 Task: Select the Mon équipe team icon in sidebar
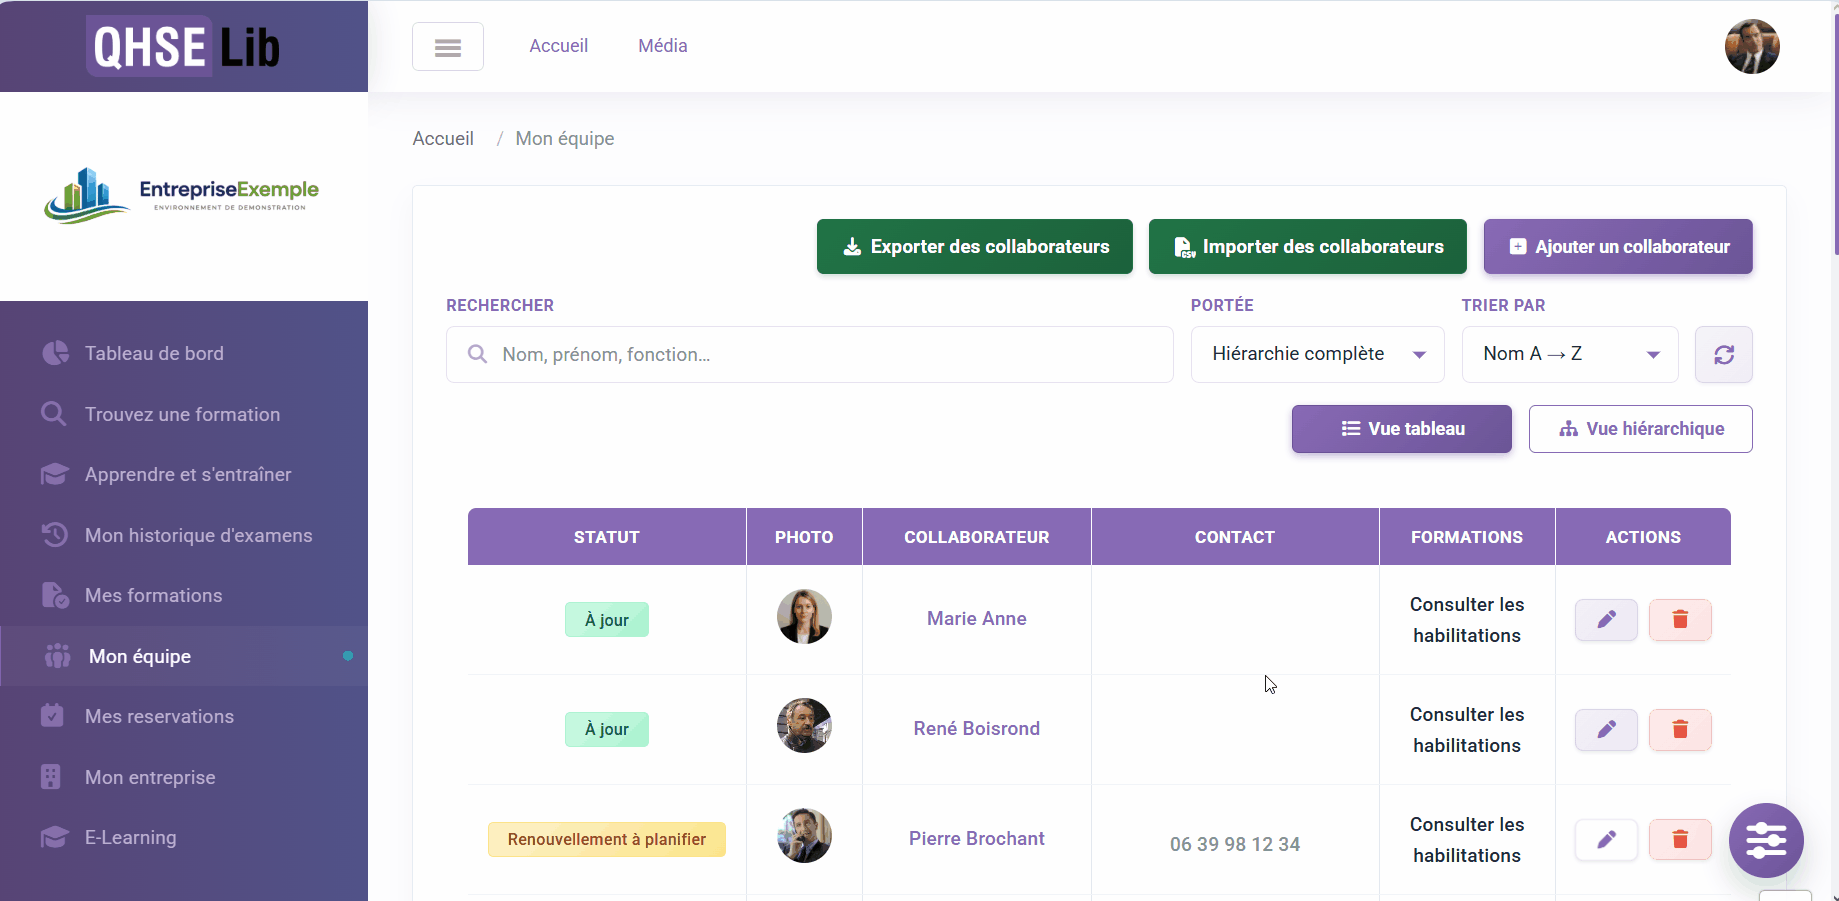[x=55, y=656]
